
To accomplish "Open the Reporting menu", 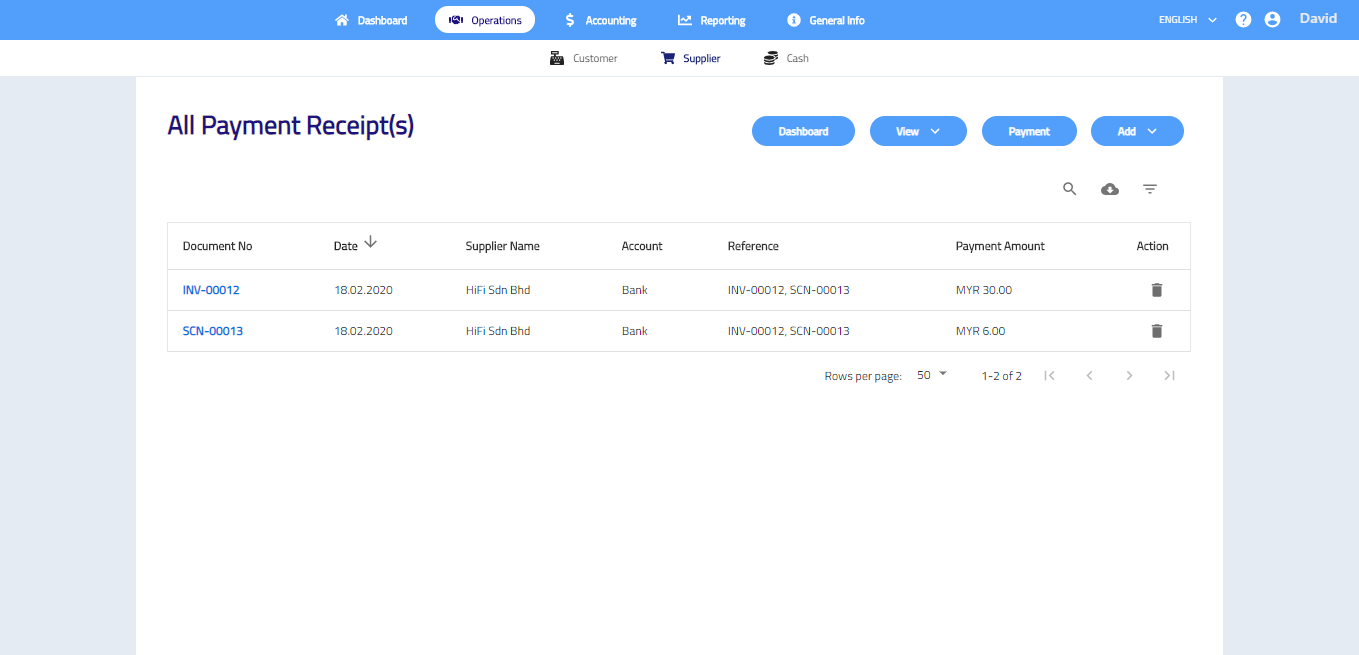I will click(711, 20).
